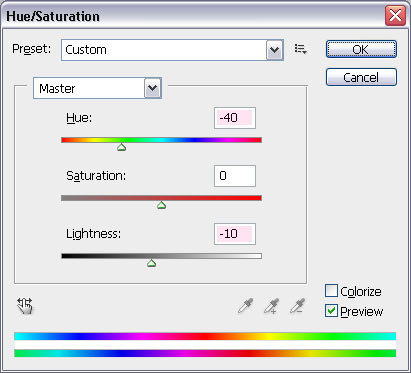Click the Hue slider handle
The image size is (411, 373).
pos(121,147)
